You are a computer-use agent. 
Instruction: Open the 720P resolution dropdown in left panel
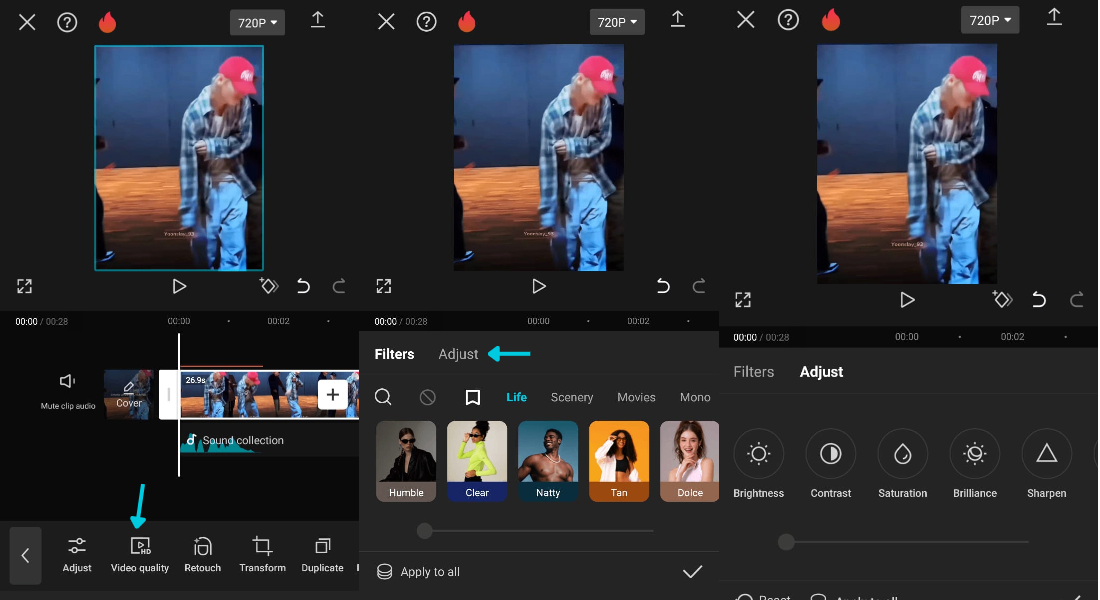pyautogui.click(x=257, y=22)
